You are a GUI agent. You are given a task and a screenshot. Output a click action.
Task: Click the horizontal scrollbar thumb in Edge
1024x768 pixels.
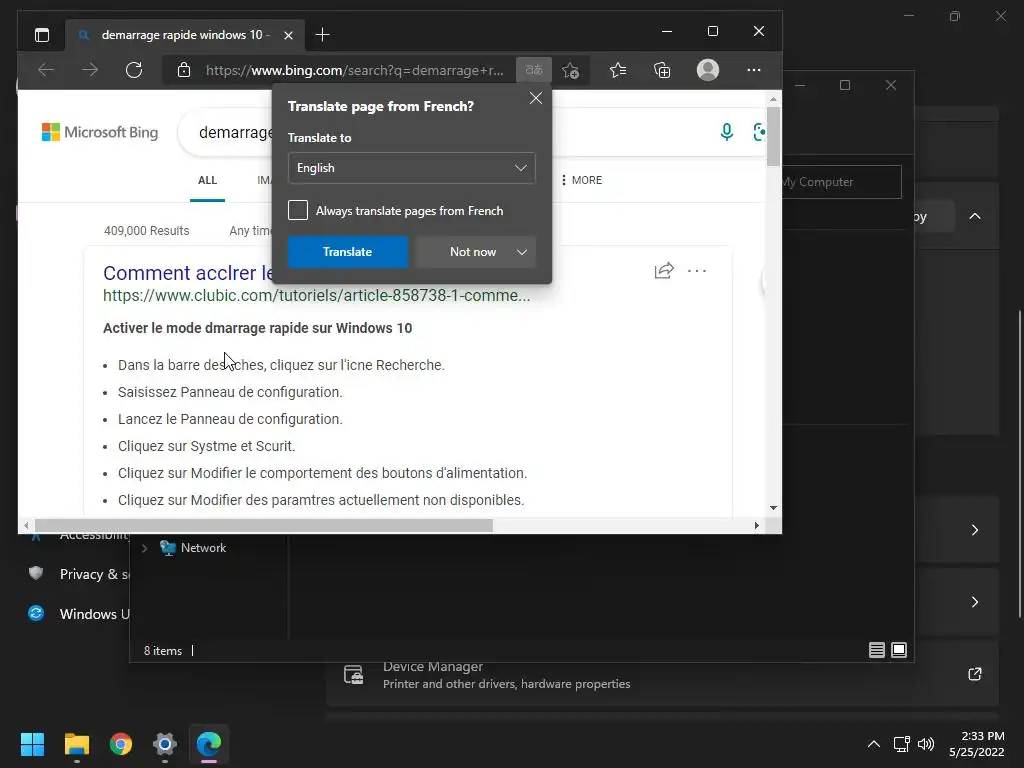pyautogui.click(x=263, y=525)
